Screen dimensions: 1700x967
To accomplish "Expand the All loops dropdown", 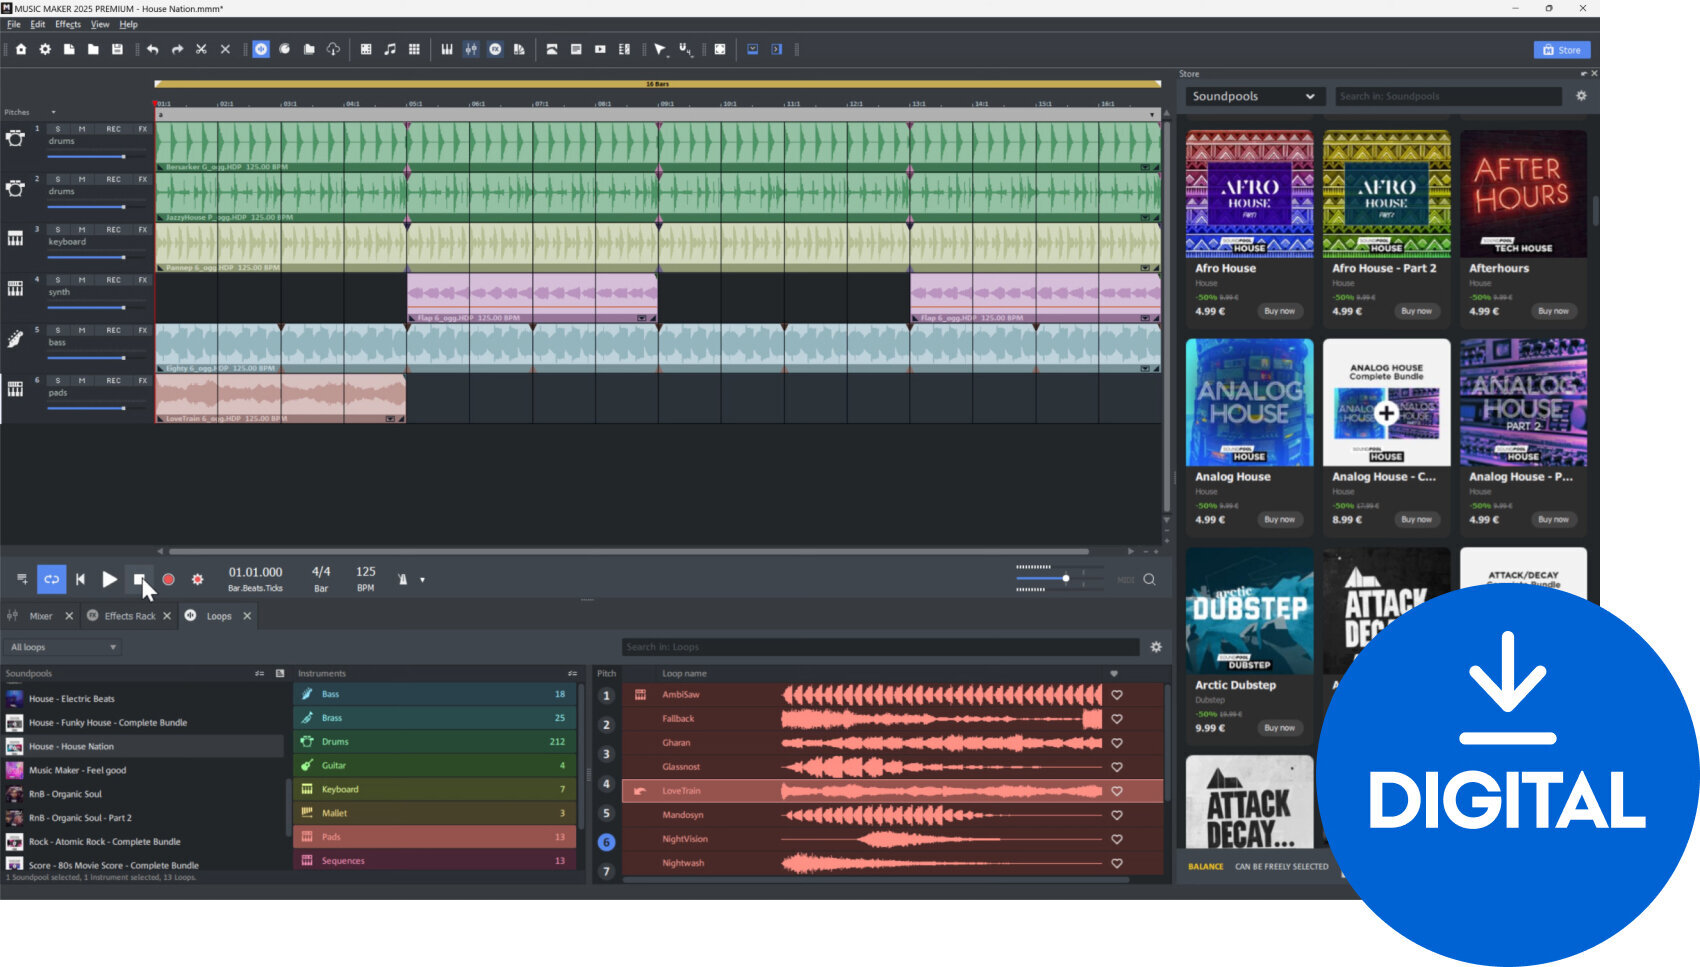I will [x=62, y=646].
